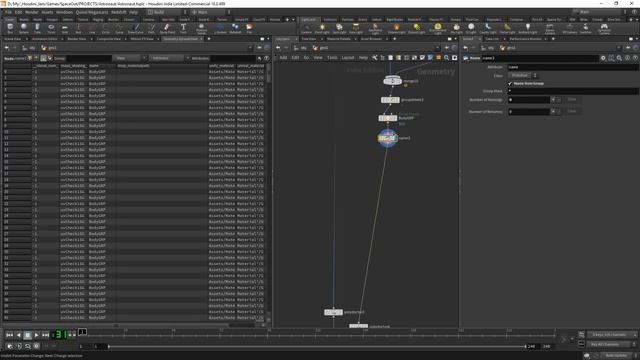Select the Sphere shelf tool
Viewport: 640px width, 360px height.
tap(24, 28)
